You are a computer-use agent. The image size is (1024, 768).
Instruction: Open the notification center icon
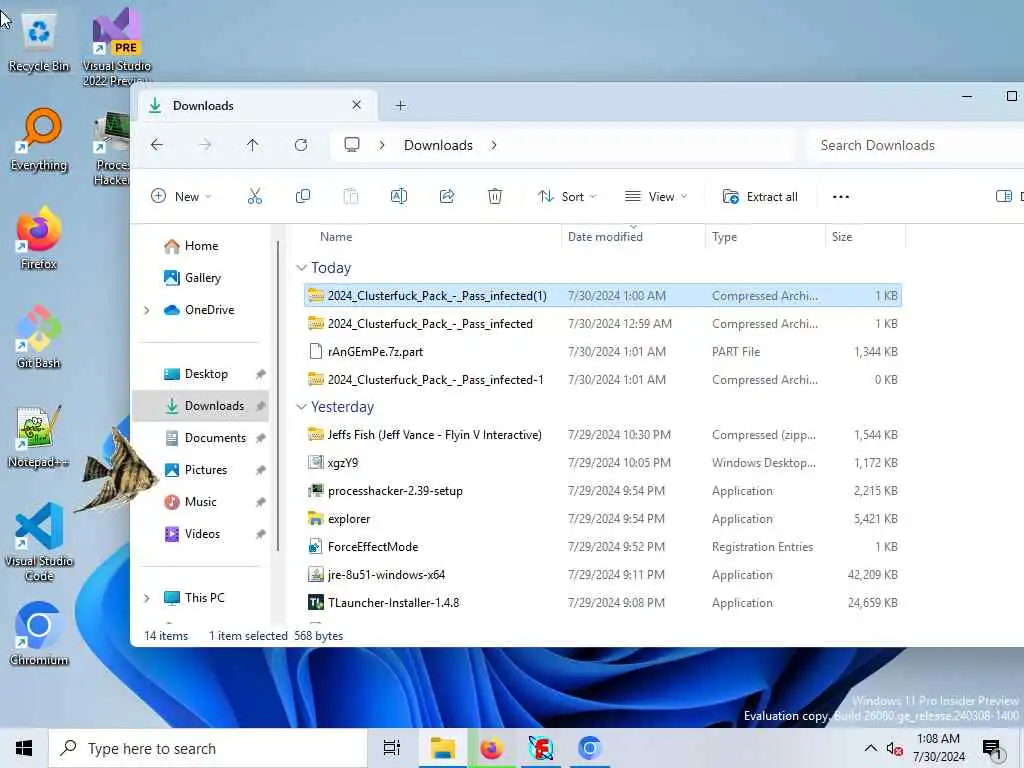click(992, 749)
